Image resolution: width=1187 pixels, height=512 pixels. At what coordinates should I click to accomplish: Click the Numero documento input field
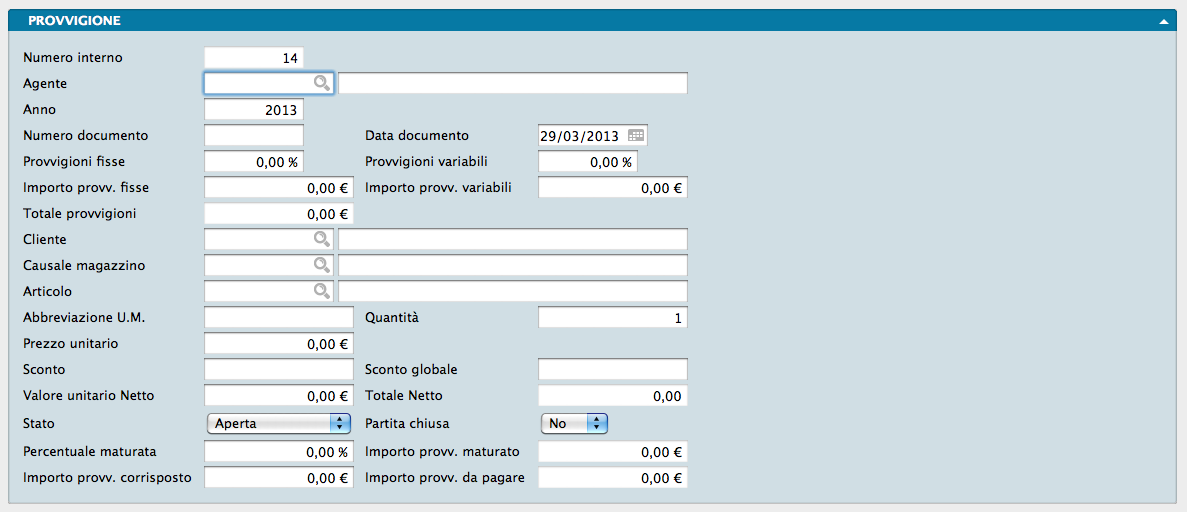253,136
